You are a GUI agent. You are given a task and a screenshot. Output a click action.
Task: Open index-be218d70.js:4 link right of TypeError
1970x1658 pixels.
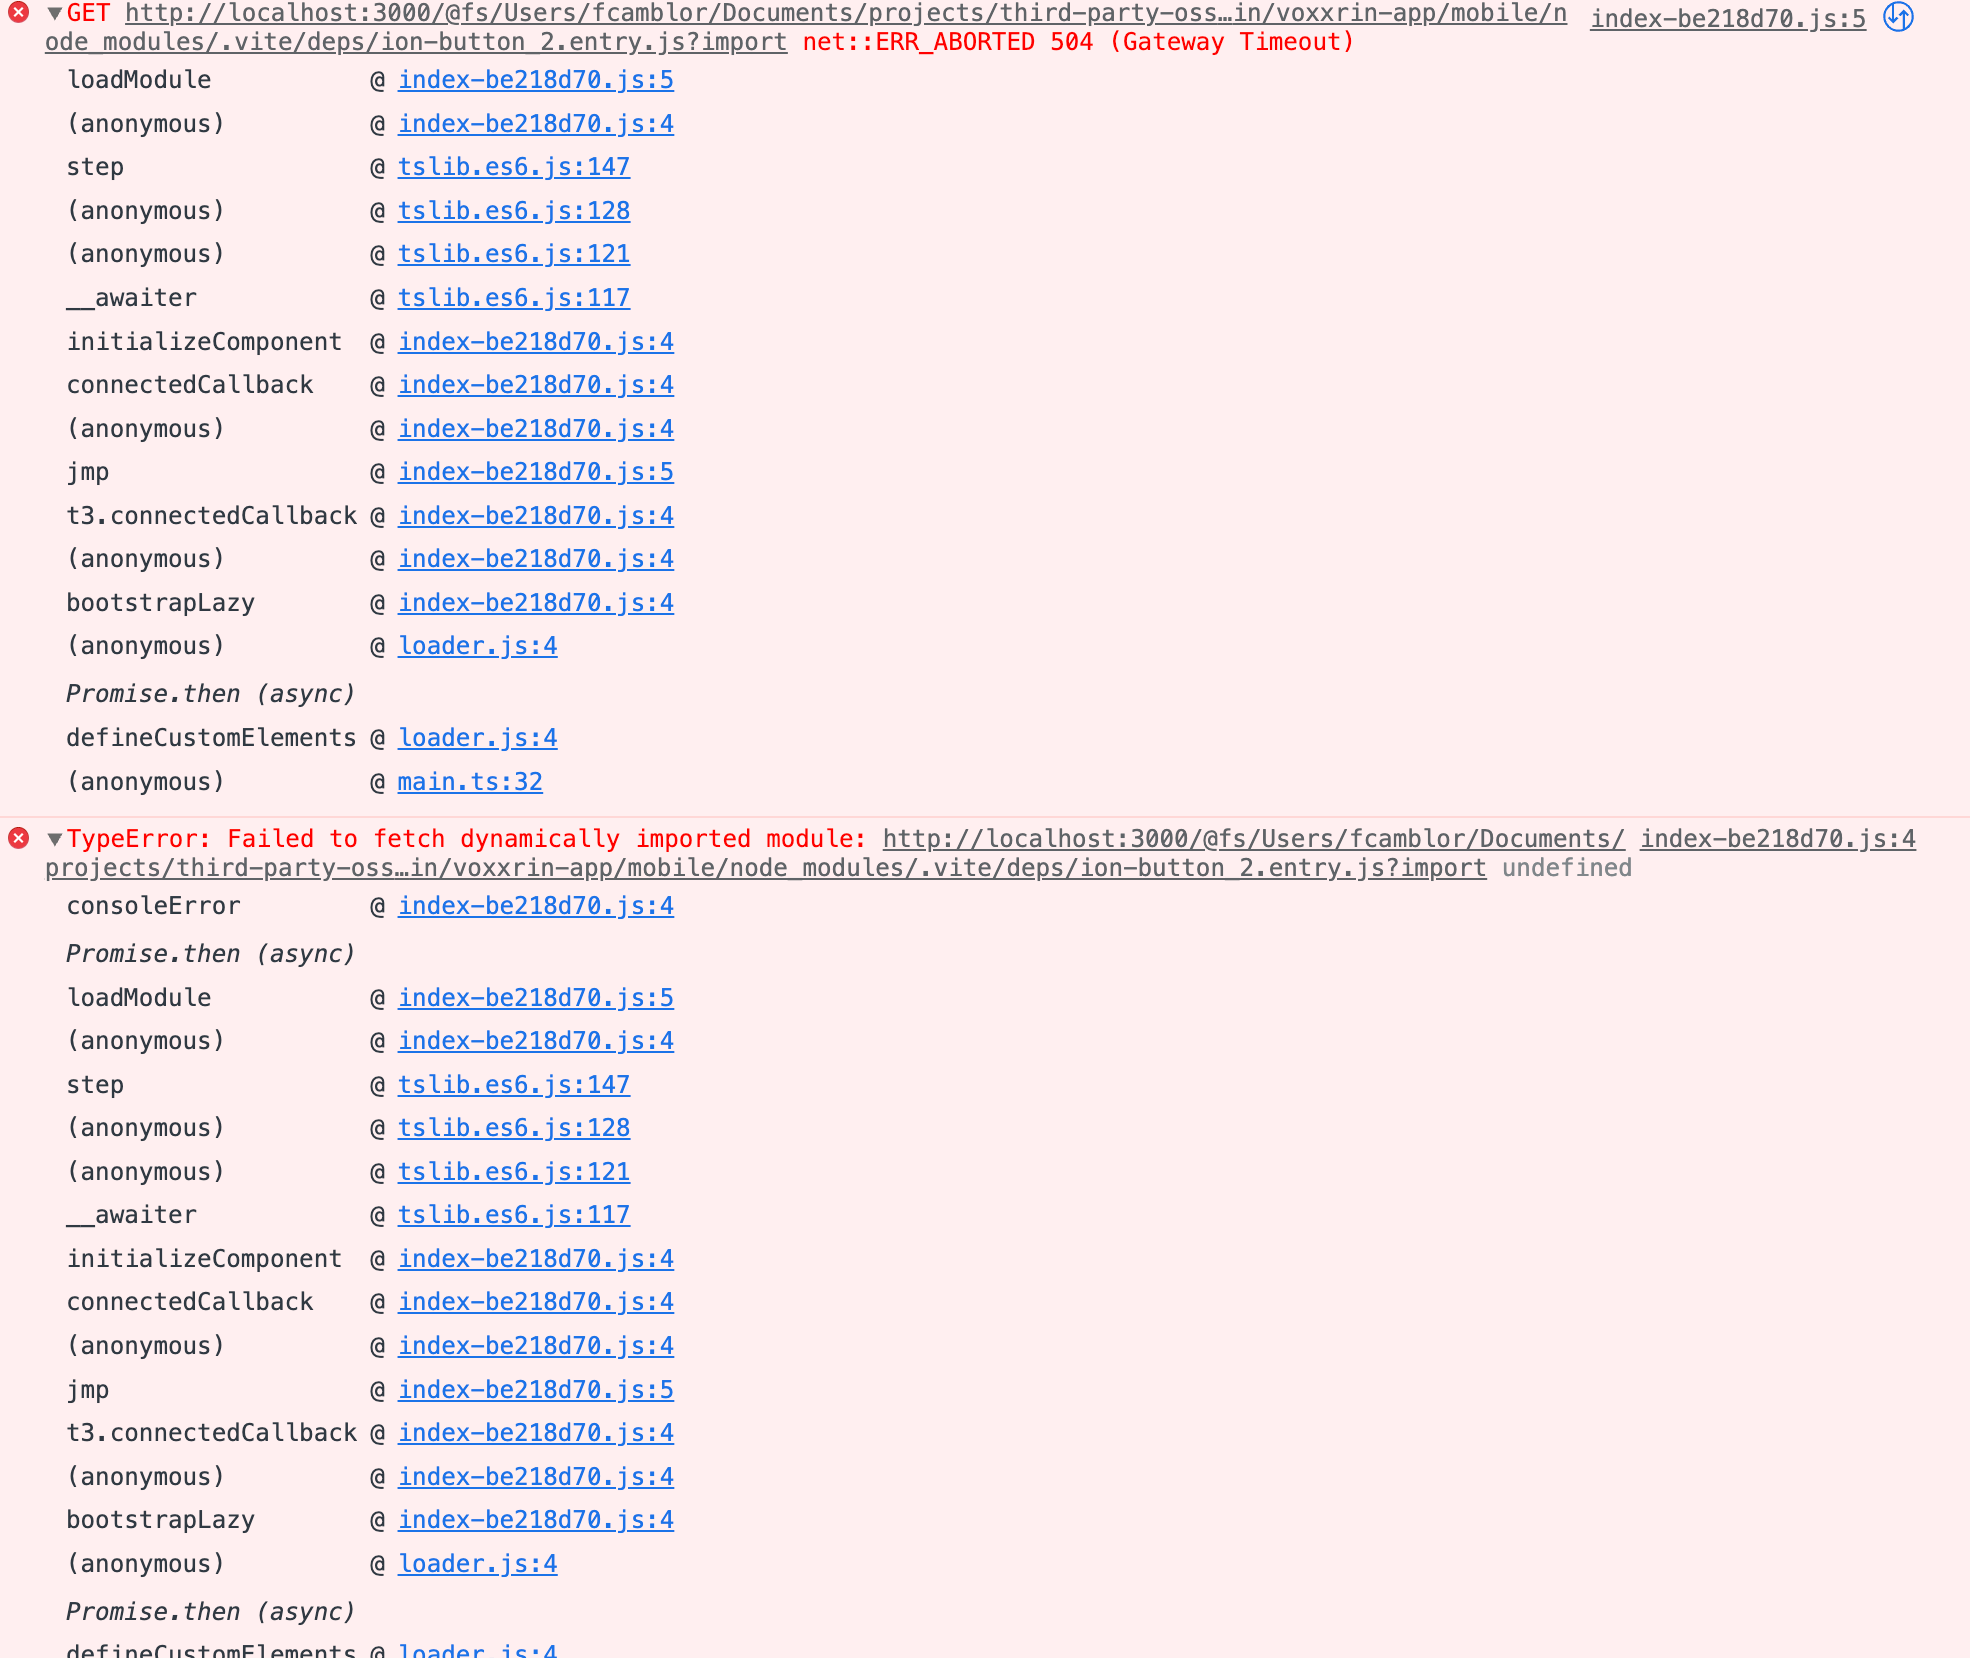(x=1777, y=839)
